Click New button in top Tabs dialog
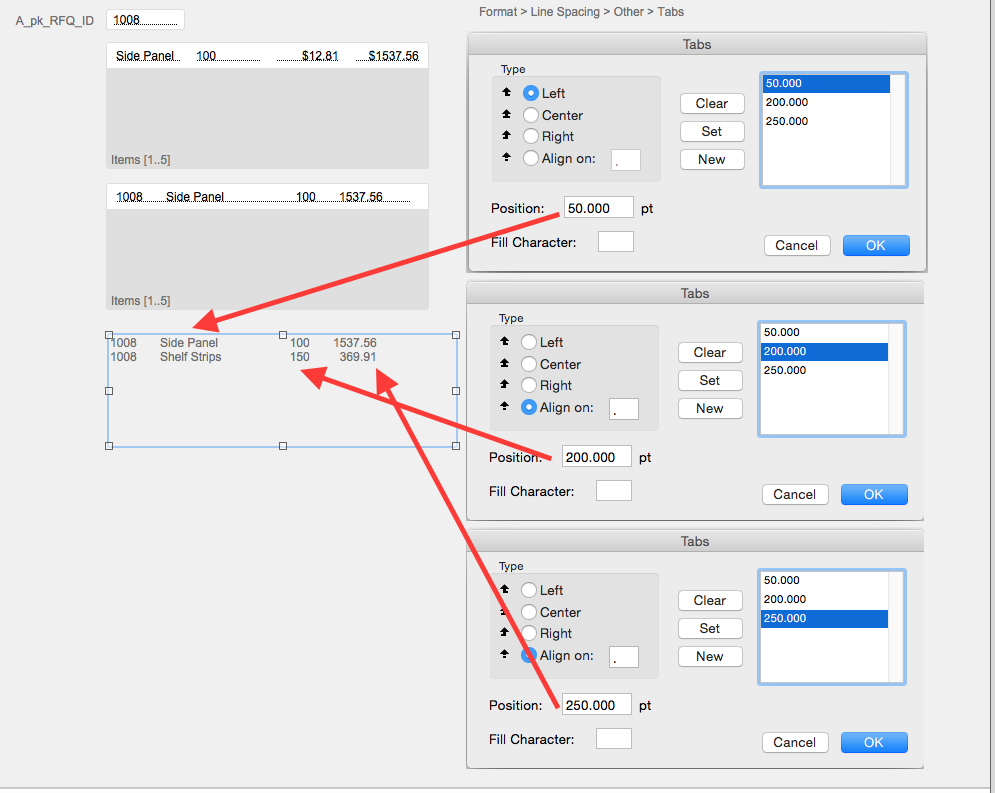Screen dimensions: 995x793 coord(712,159)
